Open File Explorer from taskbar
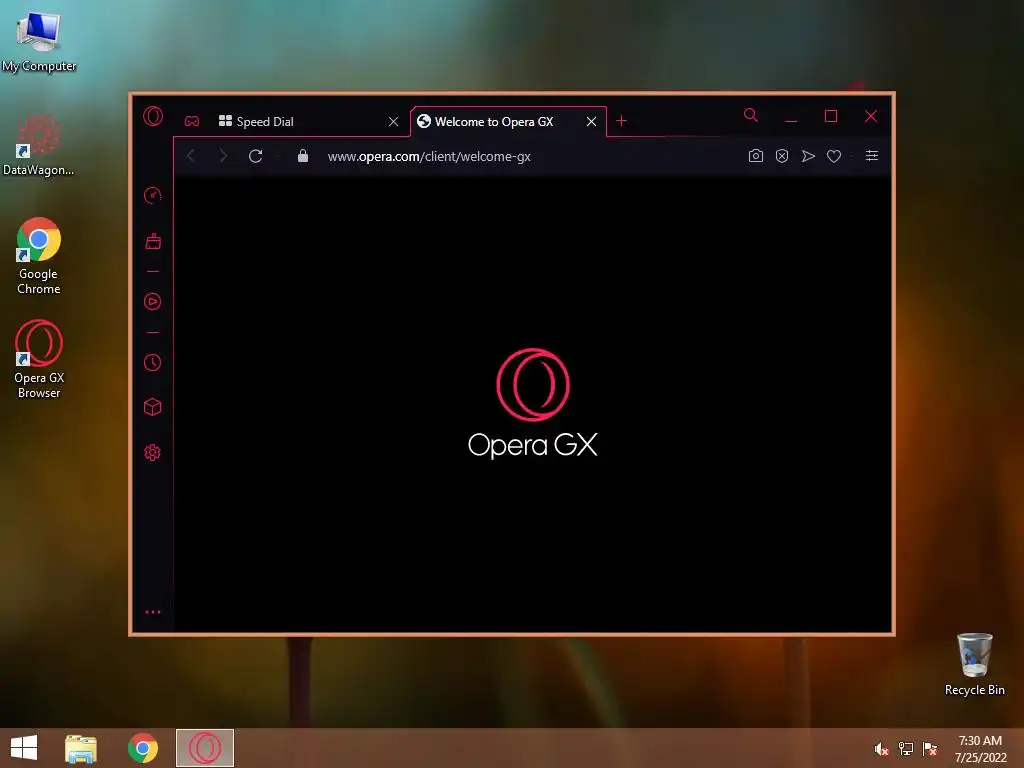Viewport: 1024px width, 768px height. [x=81, y=748]
